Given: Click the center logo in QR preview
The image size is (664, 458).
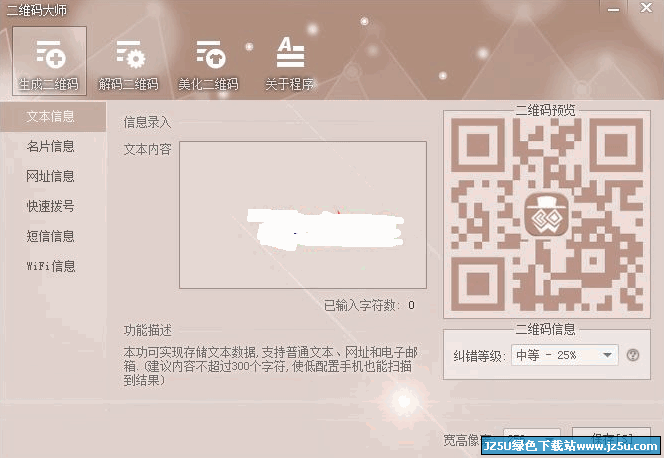Looking at the screenshot, I should [546, 215].
